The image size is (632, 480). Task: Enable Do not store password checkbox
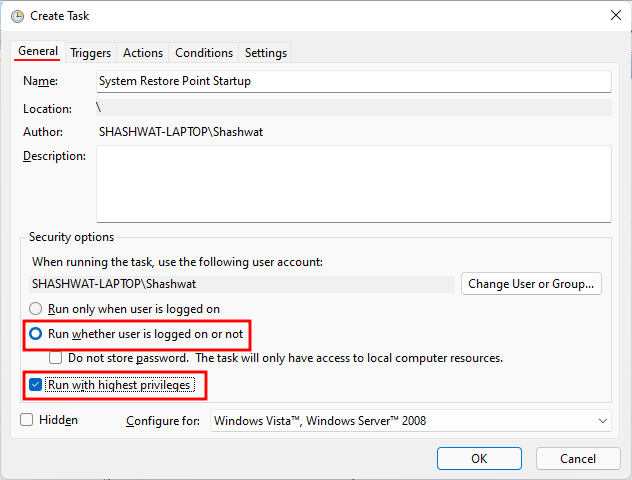coord(57,358)
